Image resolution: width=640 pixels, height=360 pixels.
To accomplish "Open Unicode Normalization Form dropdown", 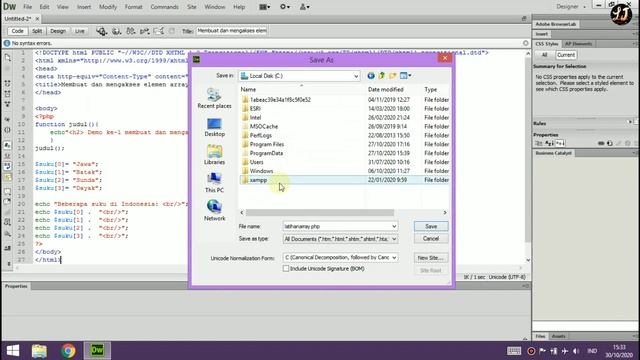I will point(340,258).
